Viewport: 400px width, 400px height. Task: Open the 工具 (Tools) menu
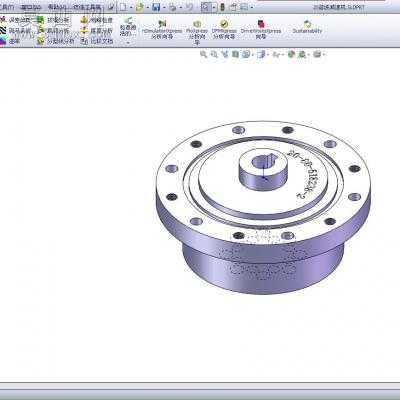[x=7, y=7]
